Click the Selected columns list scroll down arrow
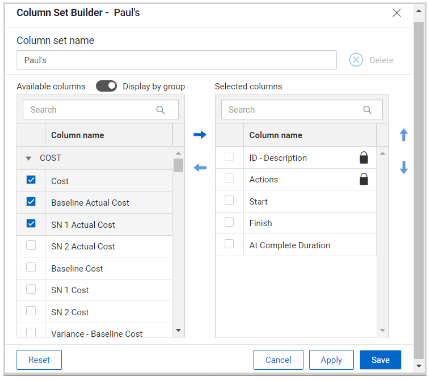 pos(382,330)
